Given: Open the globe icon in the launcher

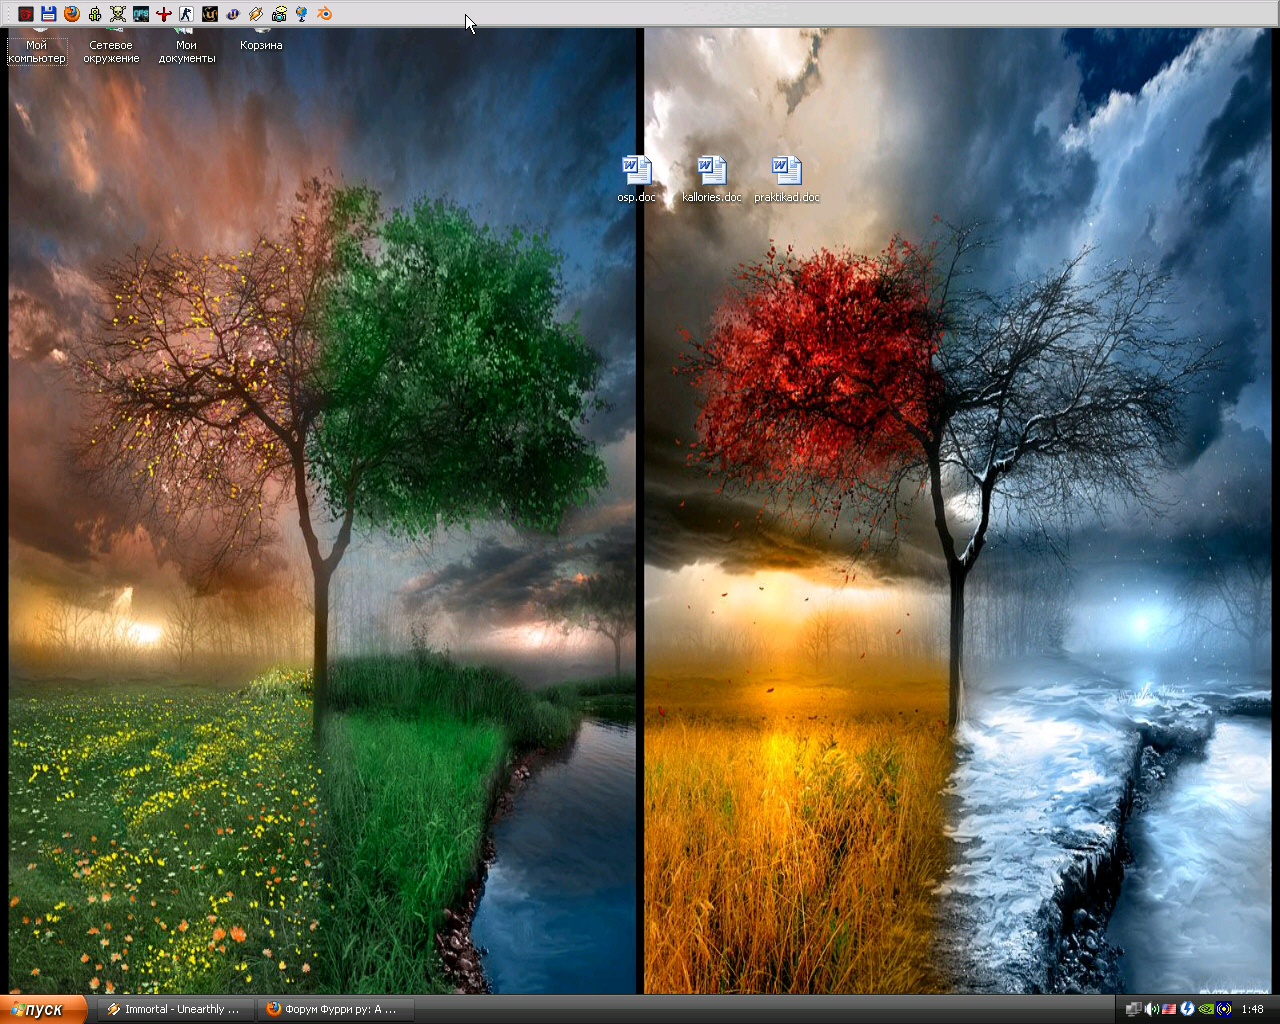Looking at the screenshot, I should (x=302, y=14).
